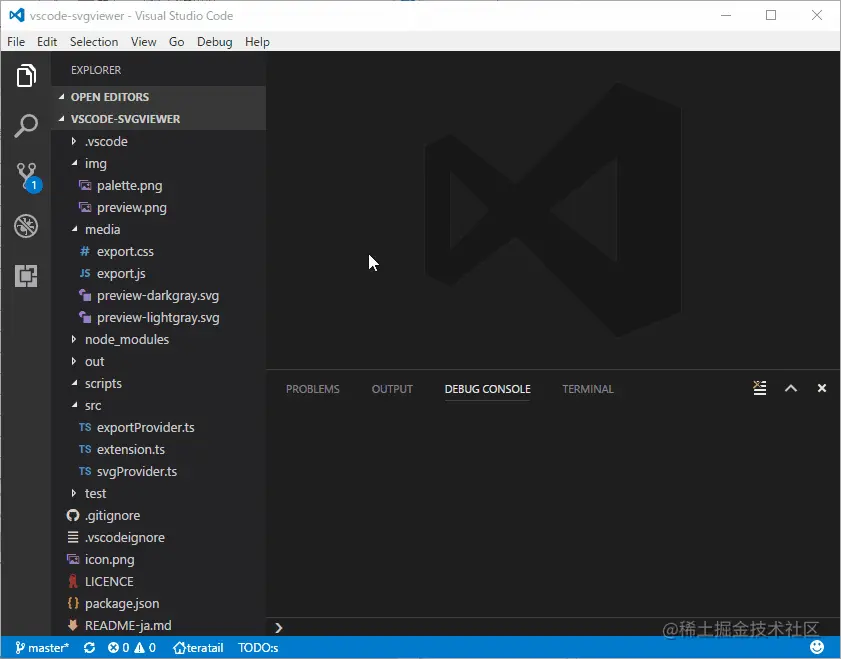Open preview-darkgray.svg file

[159, 295]
